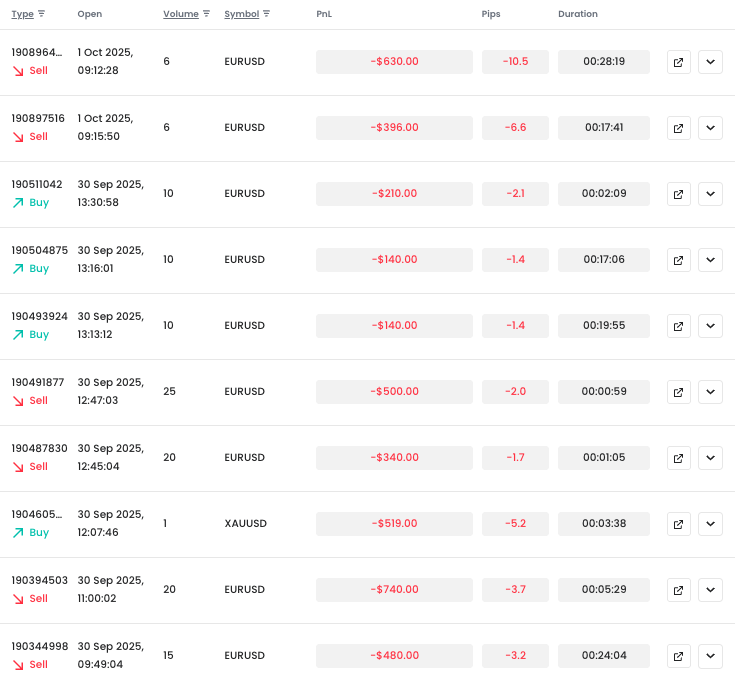This screenshot has width=735, height=685.
Task: Sort by the Type column header
Action: point(22,15)
